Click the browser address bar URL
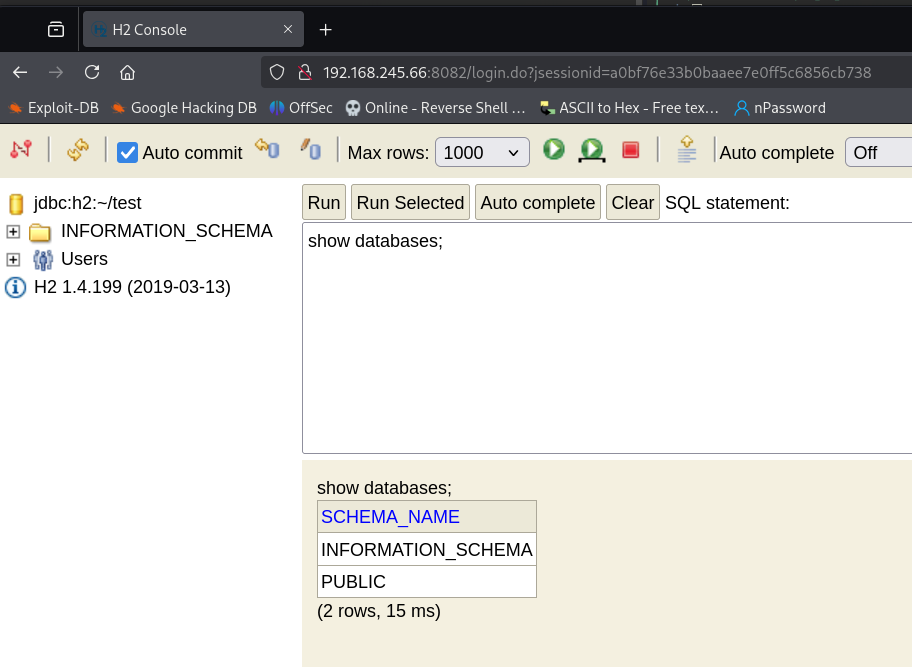Screen dimensions: 912x667 coord(597,73)
